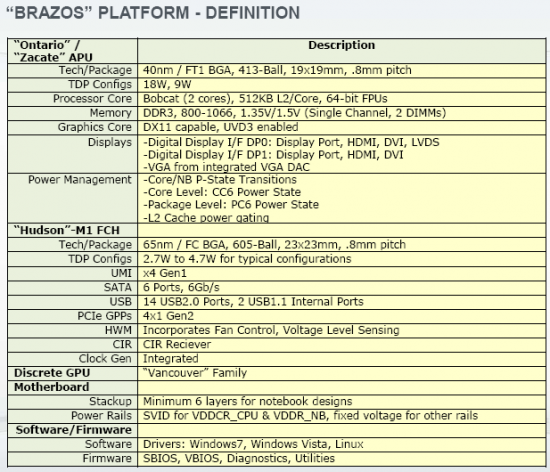This screenshot has height=472, width=550.
Task: Click the CIR Reciever entry
Action: pos(177,345)
